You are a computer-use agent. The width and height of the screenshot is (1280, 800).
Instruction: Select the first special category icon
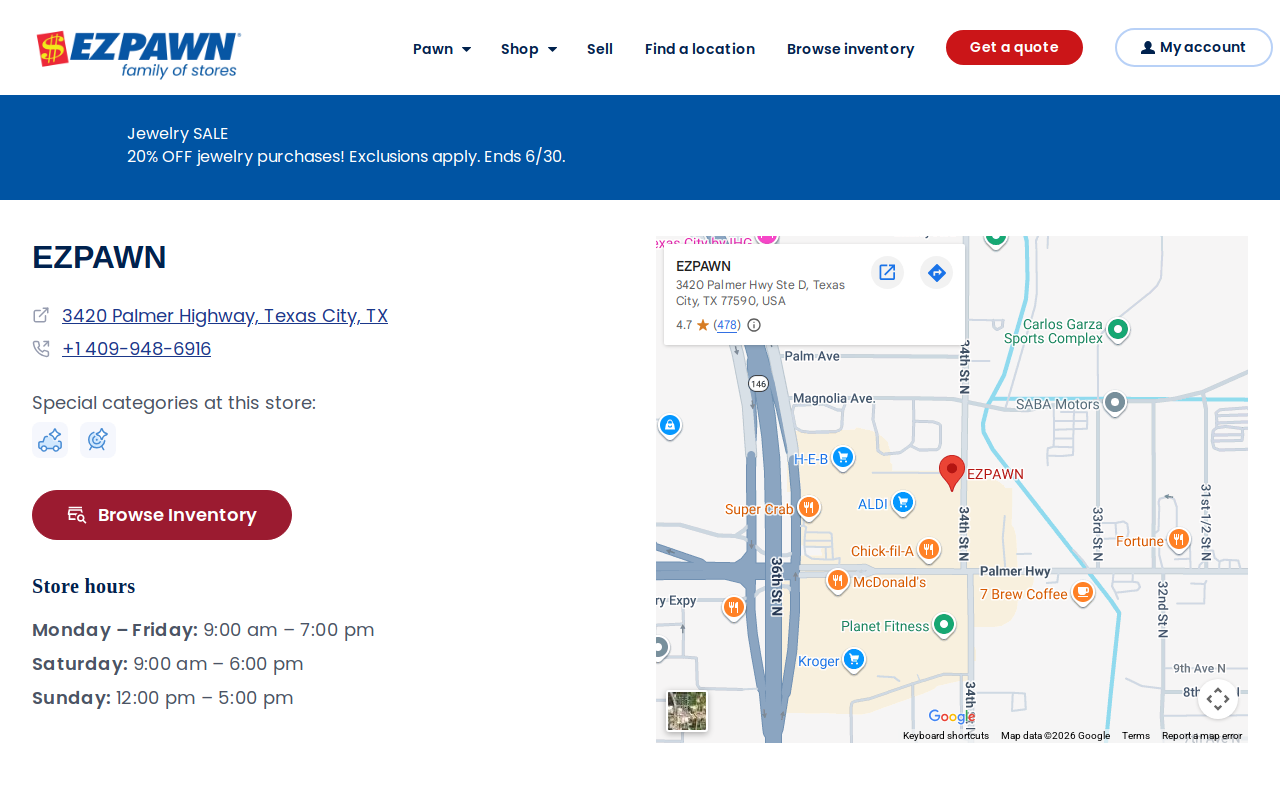50,440
